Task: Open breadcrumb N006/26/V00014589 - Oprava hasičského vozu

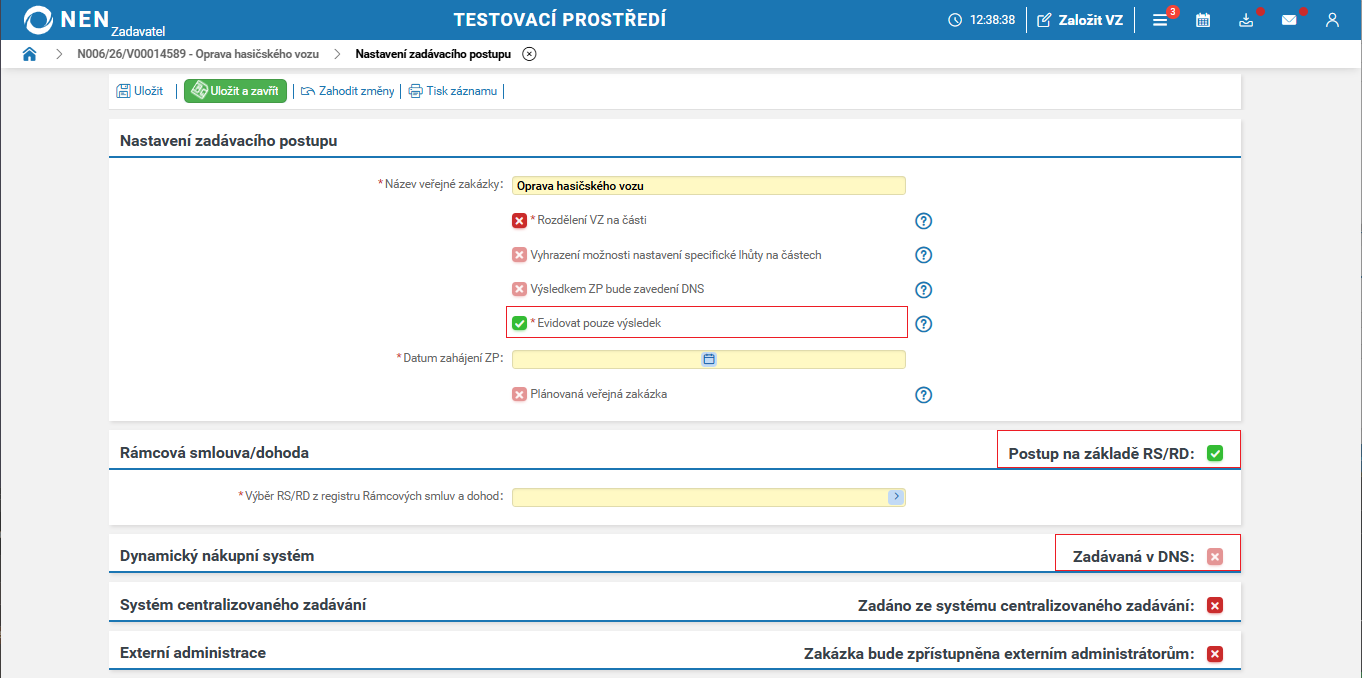Action: [x=198, y=54]
